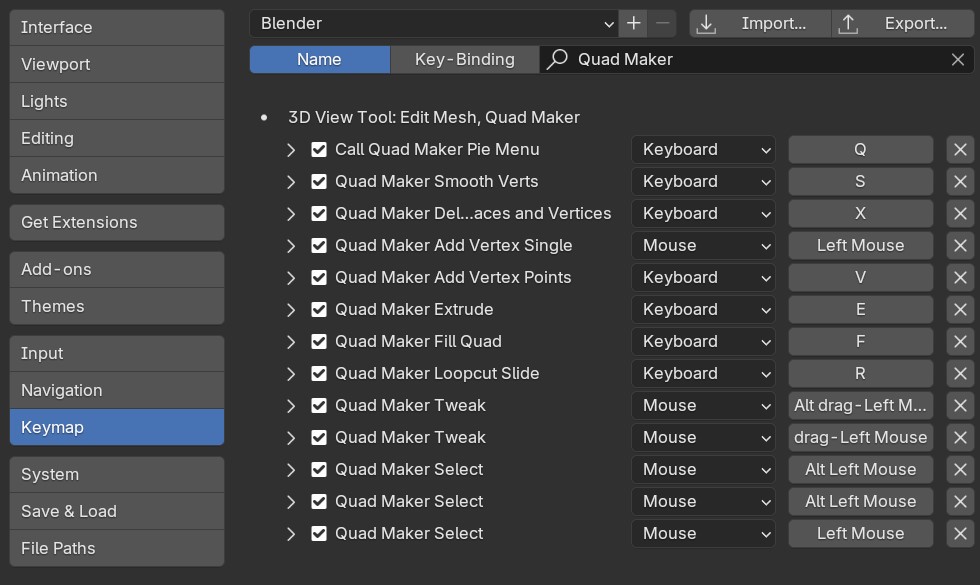Uncheck Quad Maker Add Vertex Points
Image resolution: width=980 pixels, height=585 pixels.
click(x=319, y=278)
